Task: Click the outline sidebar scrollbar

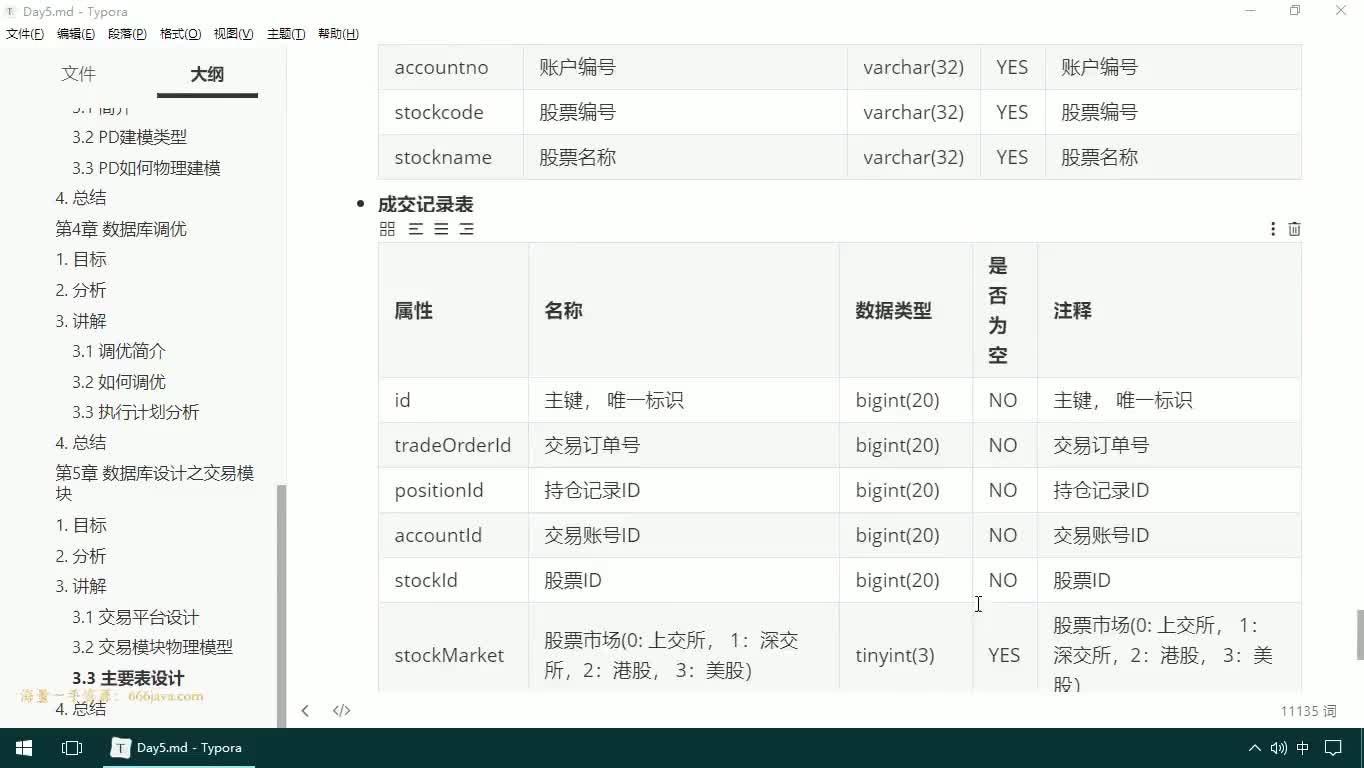Action: click(281, 605)
